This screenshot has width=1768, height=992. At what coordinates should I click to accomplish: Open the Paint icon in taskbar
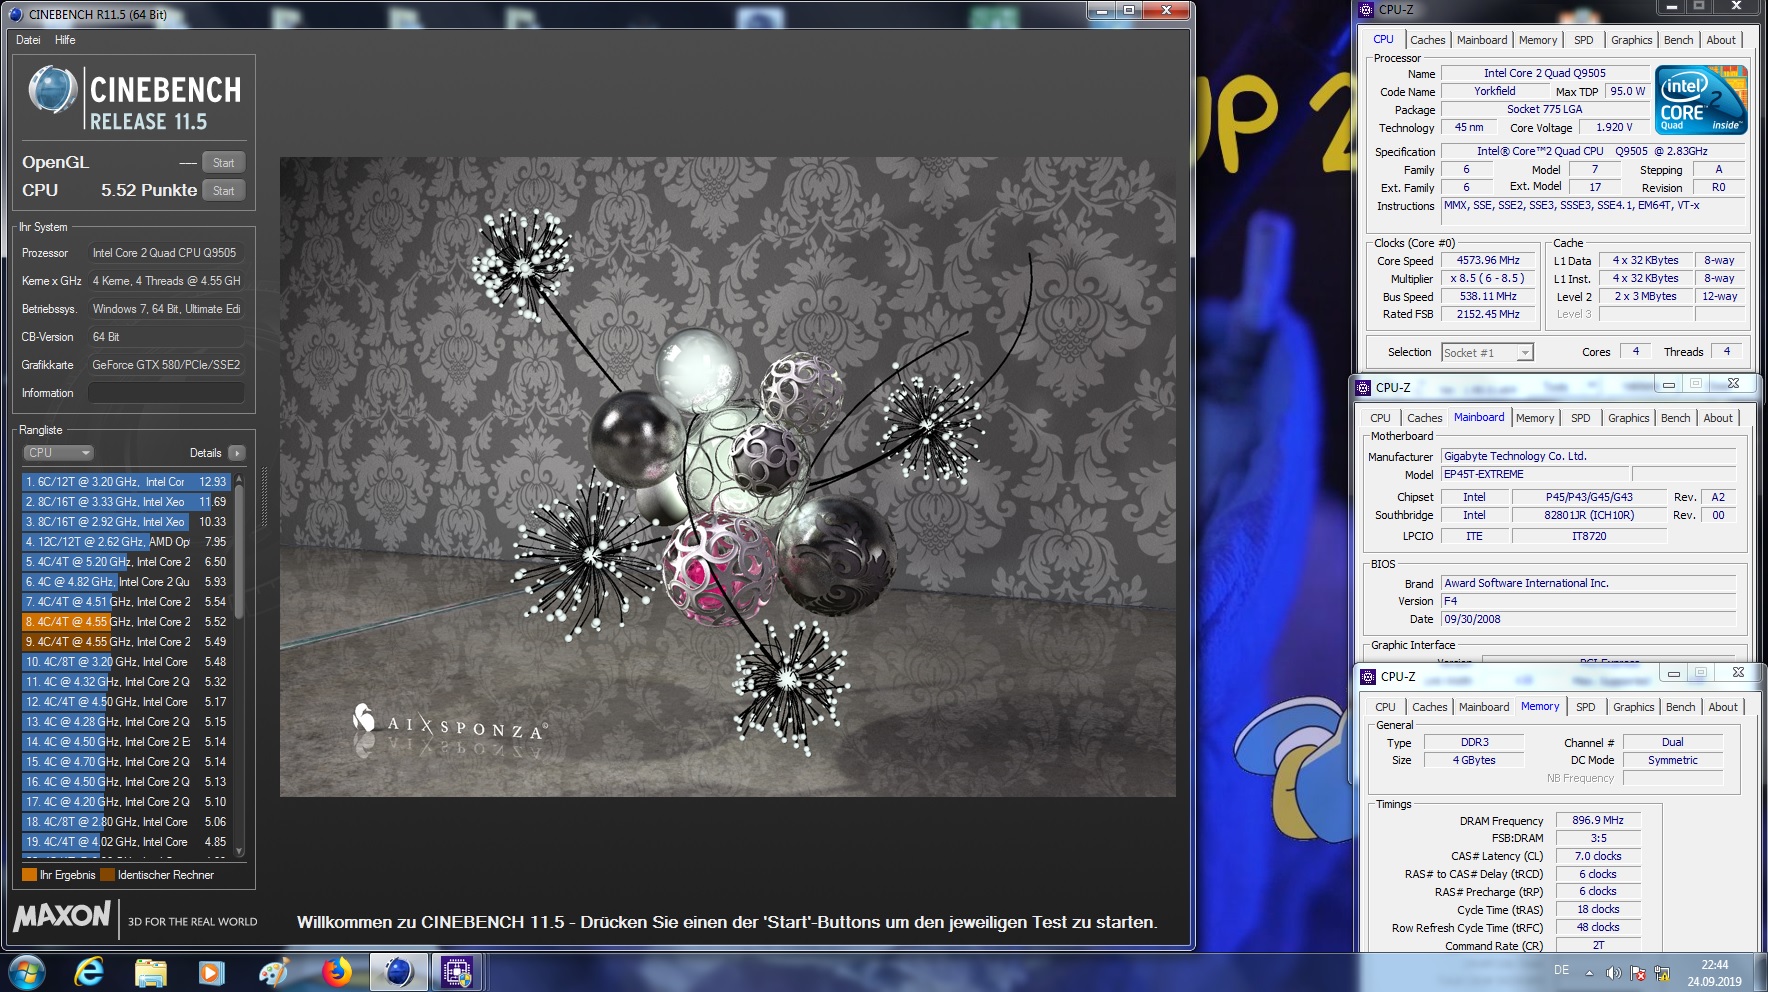[x=273, y=972]
